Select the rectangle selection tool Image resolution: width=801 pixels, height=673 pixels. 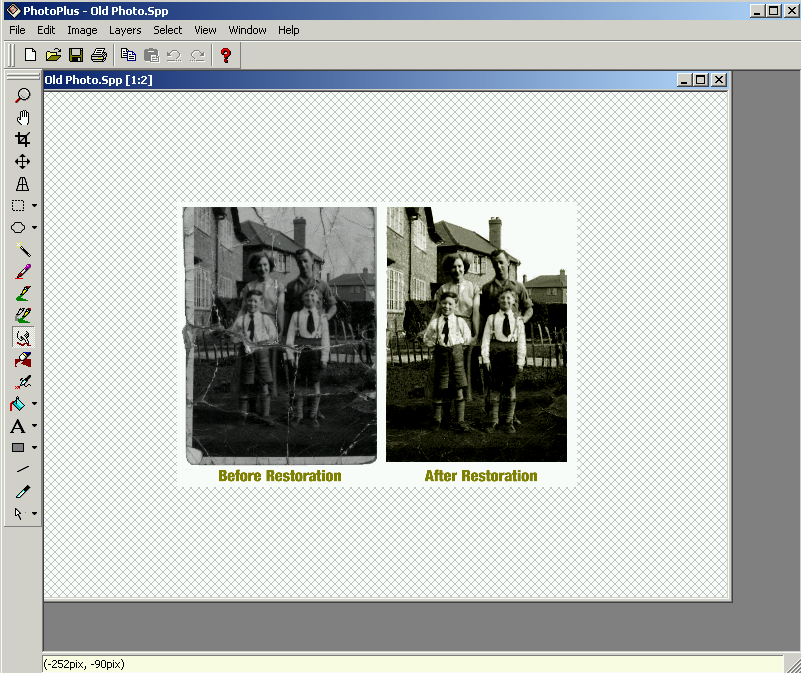18,205
